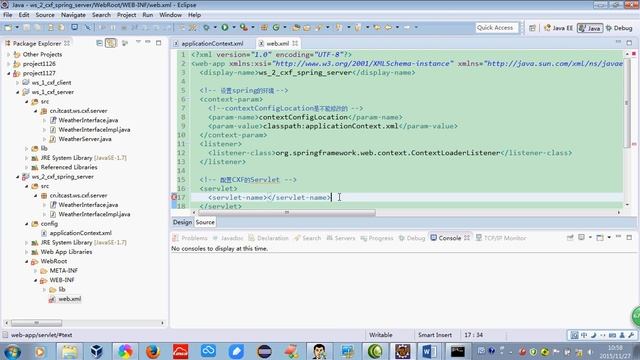Click the error marker on line 17

(x=174, y=197)
